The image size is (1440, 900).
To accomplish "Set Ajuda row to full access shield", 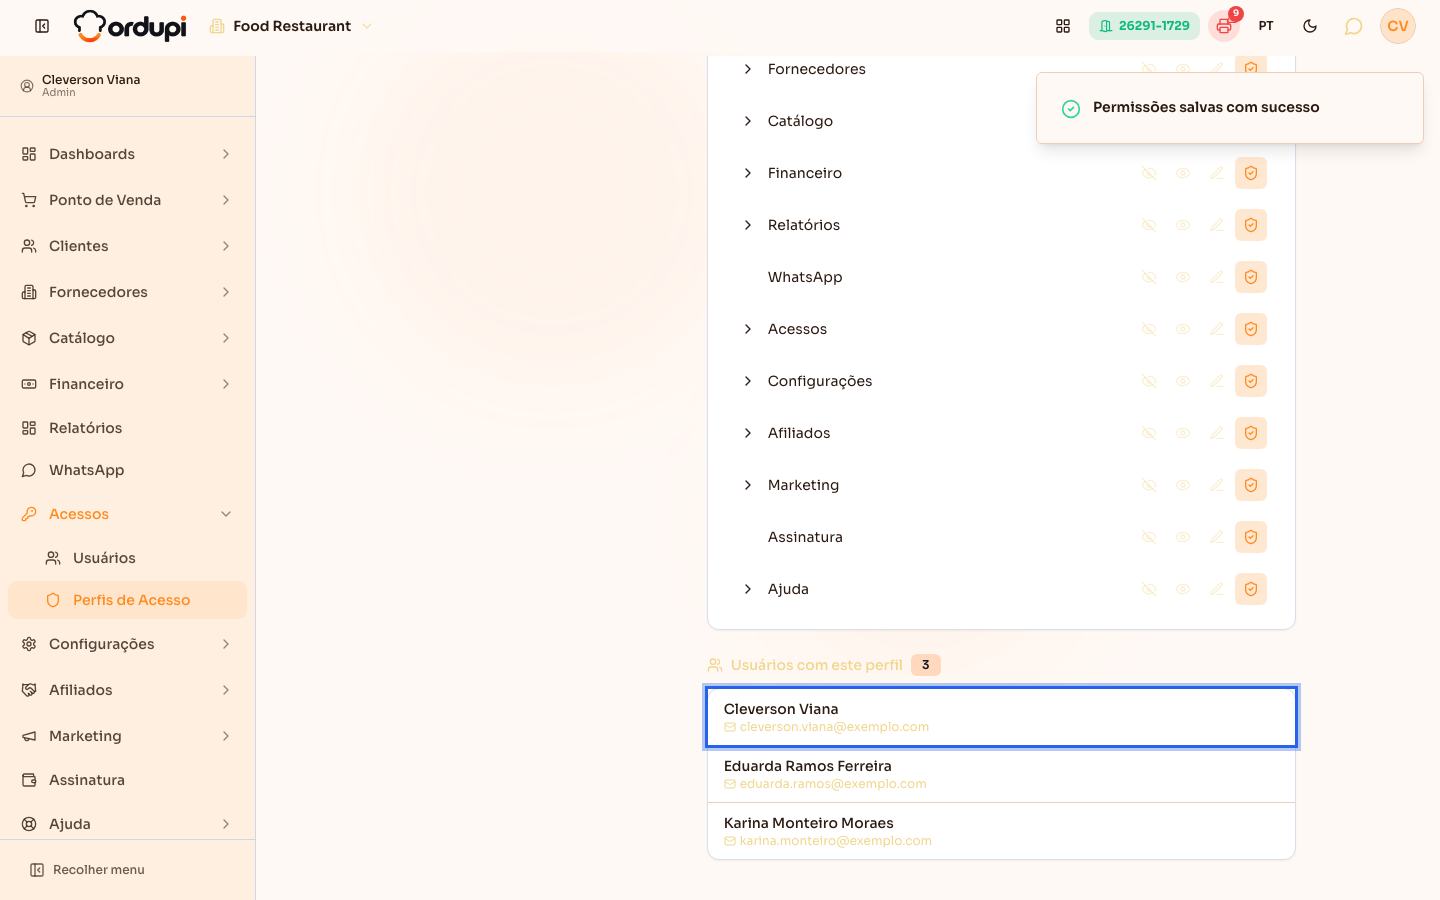I will [1251, 589].
